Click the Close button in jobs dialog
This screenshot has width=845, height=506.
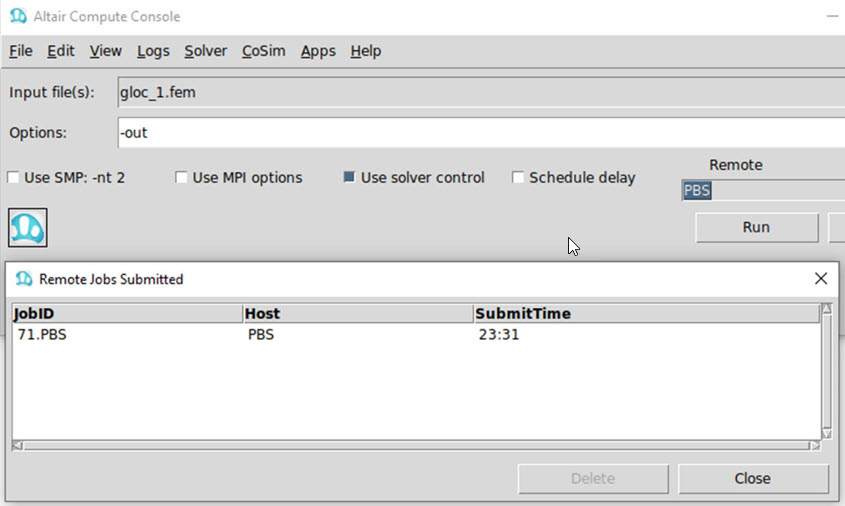(x=753, y=478)
